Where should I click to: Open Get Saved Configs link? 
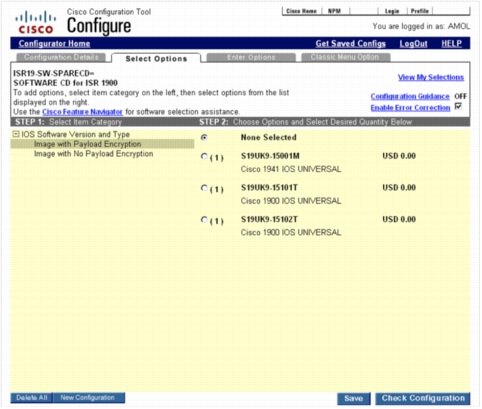[x=351, y=44]
